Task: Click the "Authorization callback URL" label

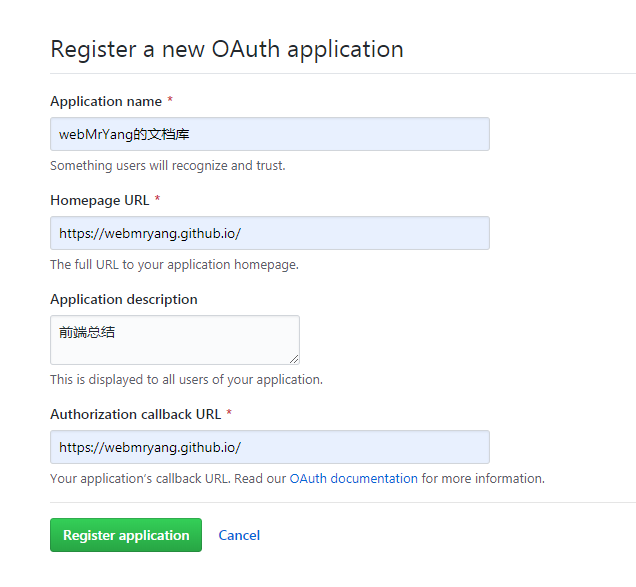Action: (x=135, y=414)
